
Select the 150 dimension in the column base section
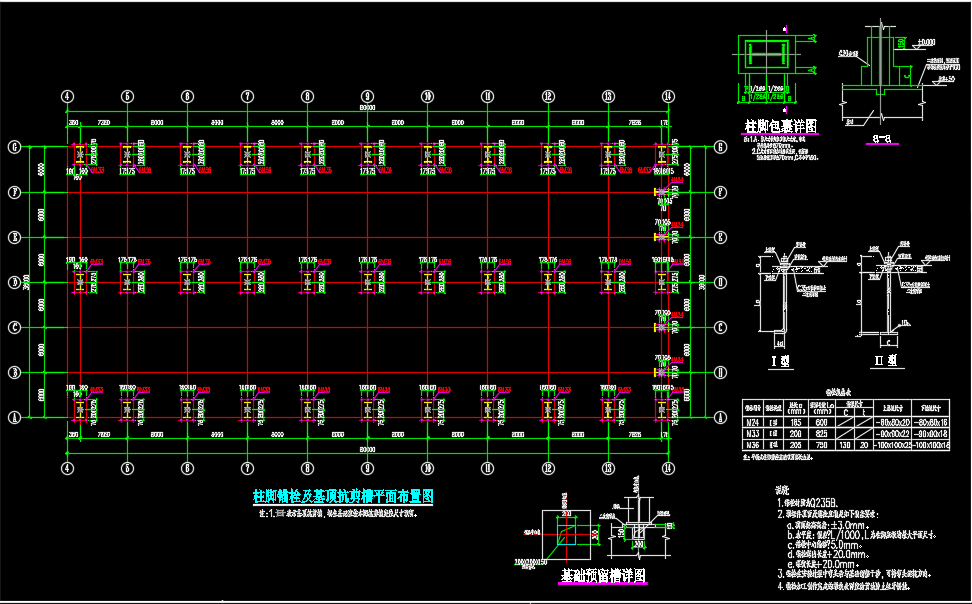(x=901, y=43)
